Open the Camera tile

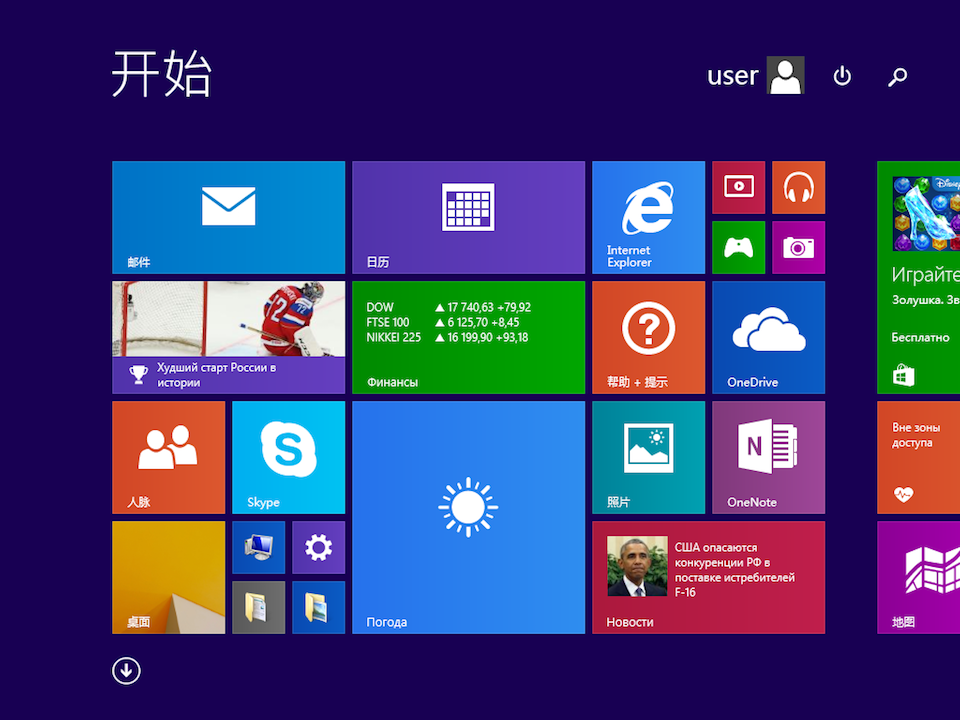(798, 247)
